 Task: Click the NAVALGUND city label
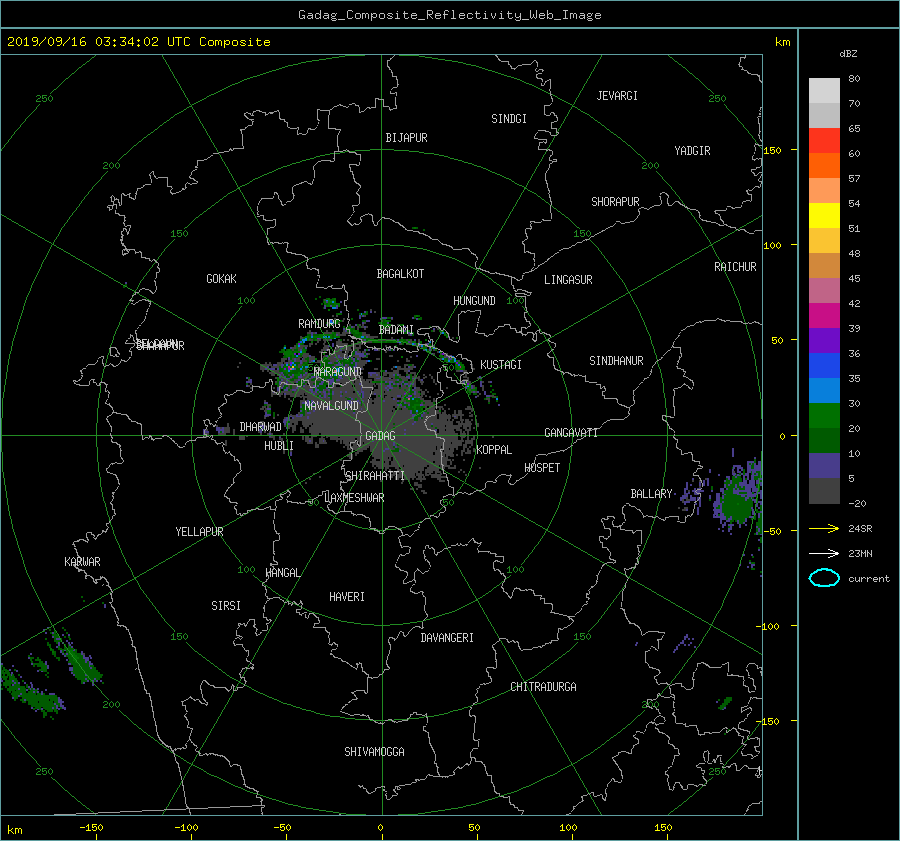(x=331, y=406)
